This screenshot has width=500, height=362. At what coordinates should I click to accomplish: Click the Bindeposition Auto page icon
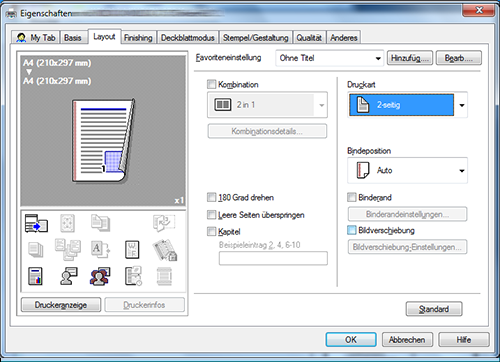[x=363, y=170]
